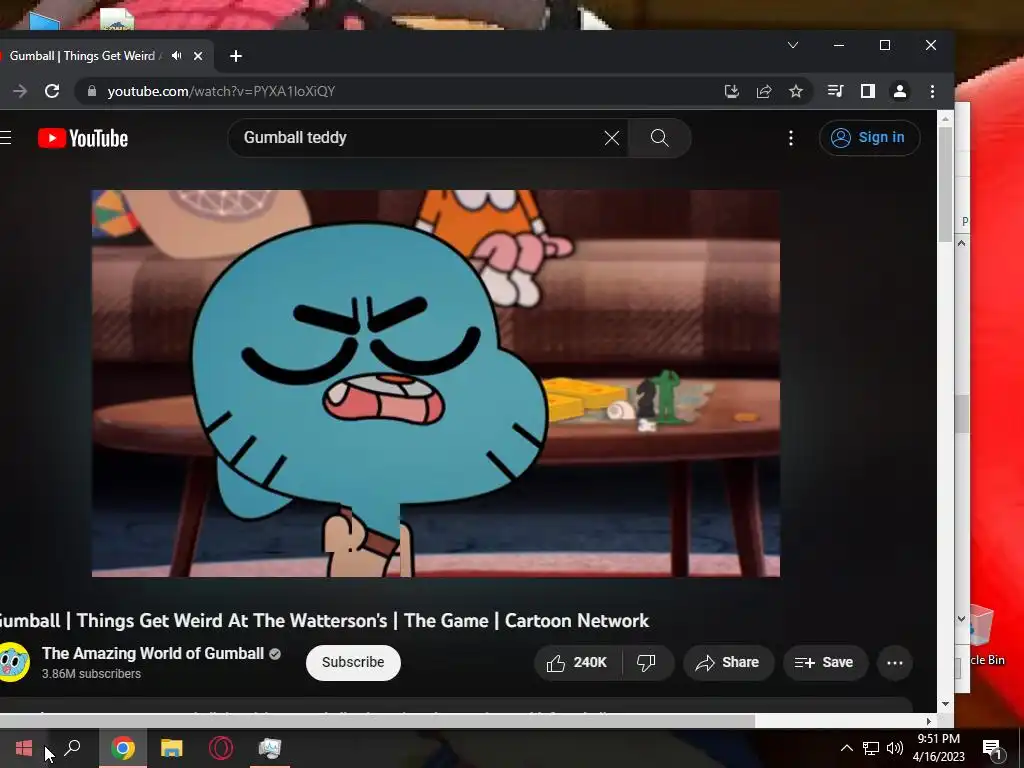The image size is (1024, 768).
Task: Reload the YouTube page
Action: pos(52,91)
